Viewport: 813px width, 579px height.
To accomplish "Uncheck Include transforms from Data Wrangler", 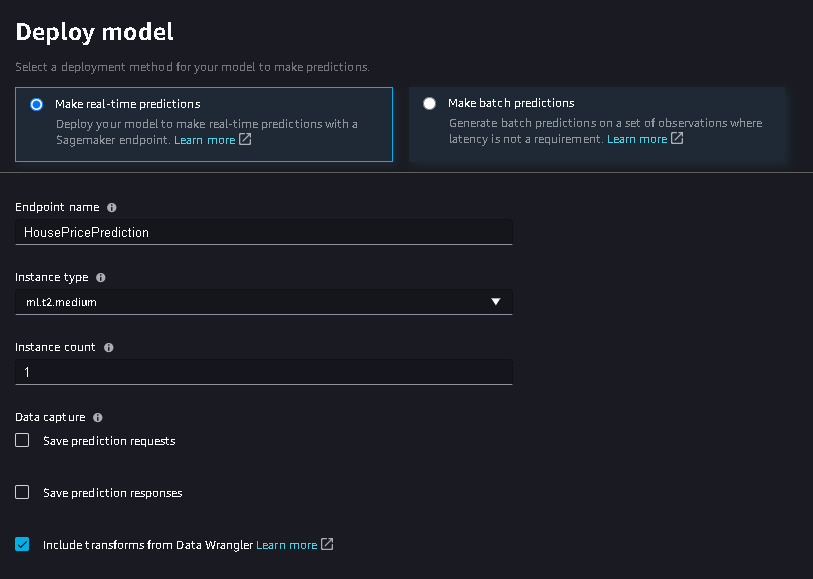I will pos(22,544).
